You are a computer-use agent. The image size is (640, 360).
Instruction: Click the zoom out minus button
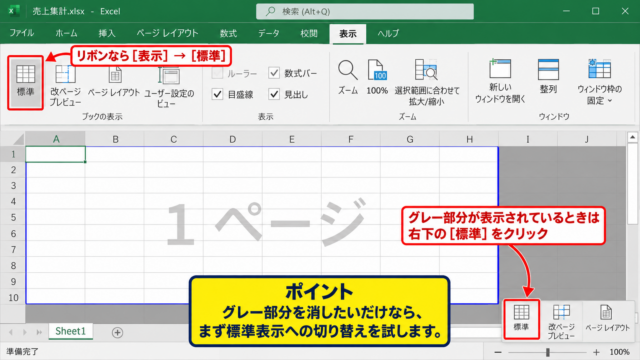[x=498, y=352]
